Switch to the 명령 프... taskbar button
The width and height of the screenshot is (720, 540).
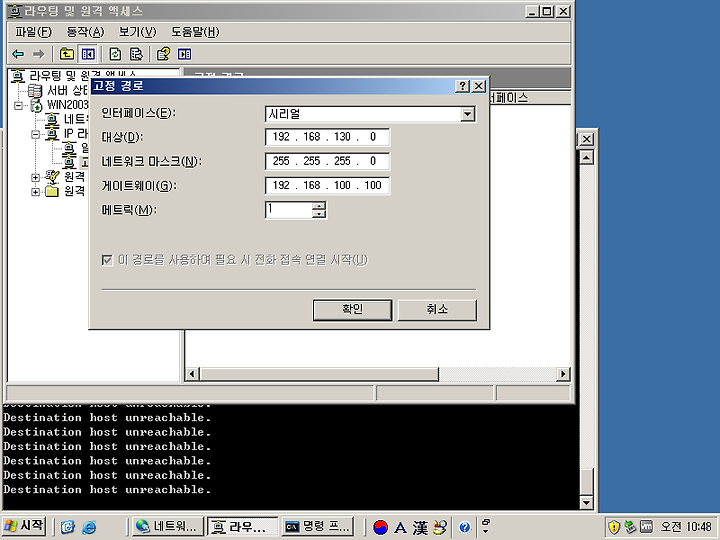pyautogui.click(x=319, y=527)
